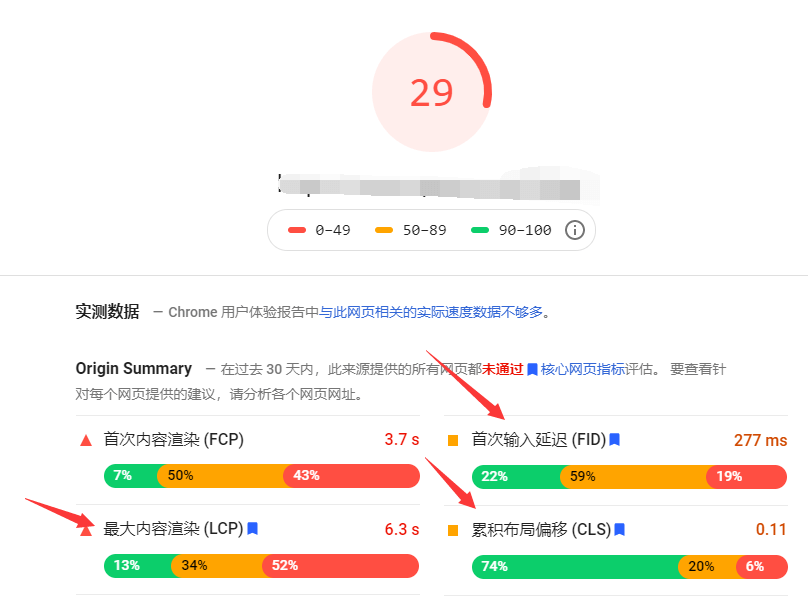Click the info icon beside the score legend
Viewport: 808px width, 609px height.
(575, 230)
